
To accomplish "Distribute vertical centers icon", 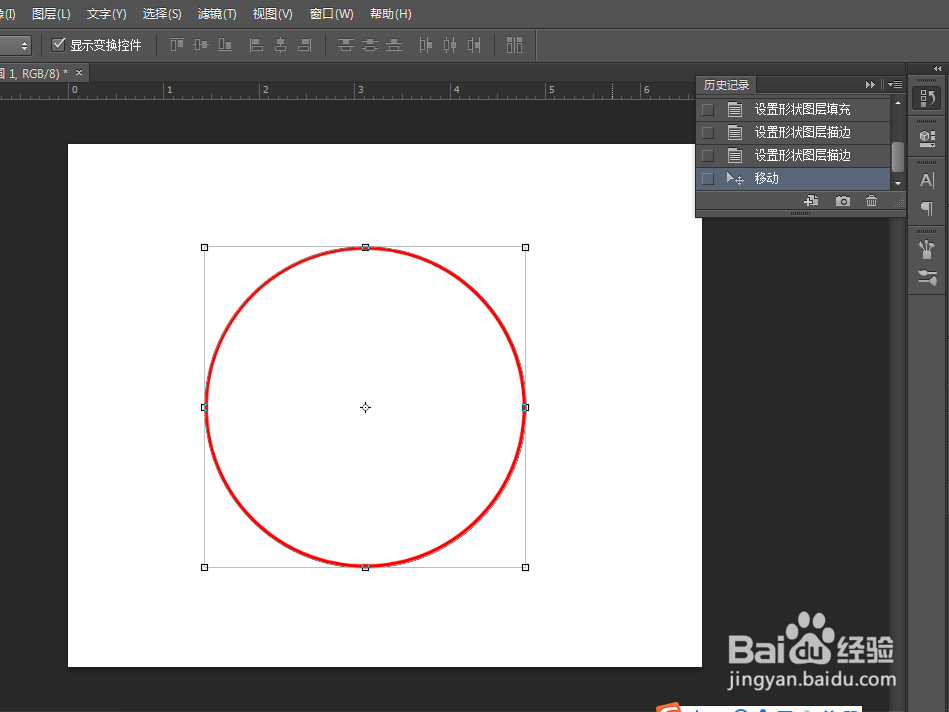I will (x=370, y=45).
